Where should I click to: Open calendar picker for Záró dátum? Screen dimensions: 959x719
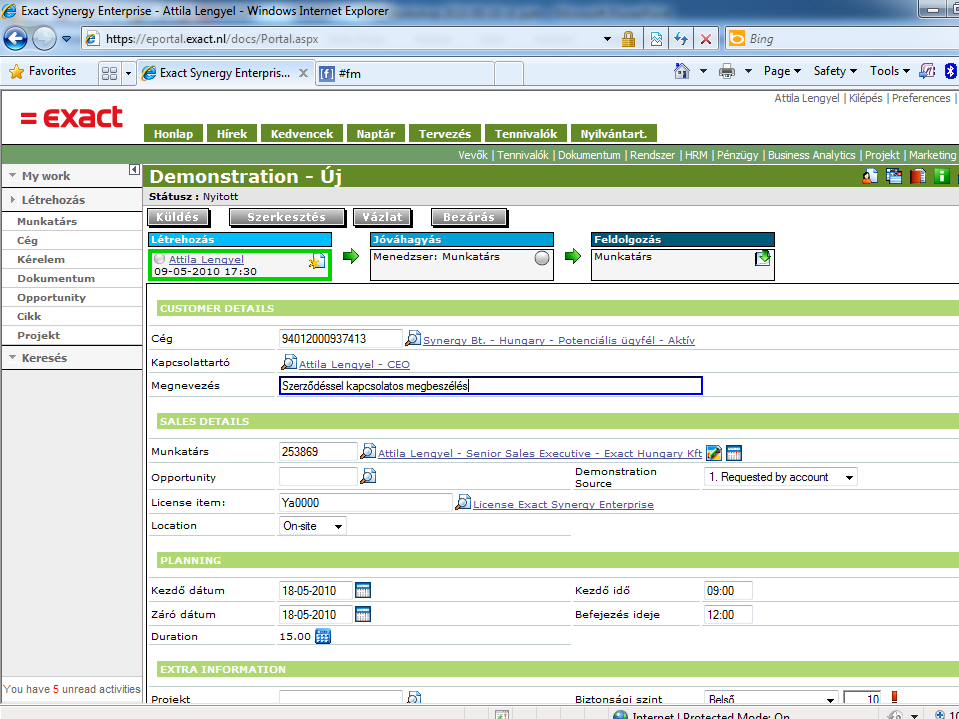click(x=363, y=614)
